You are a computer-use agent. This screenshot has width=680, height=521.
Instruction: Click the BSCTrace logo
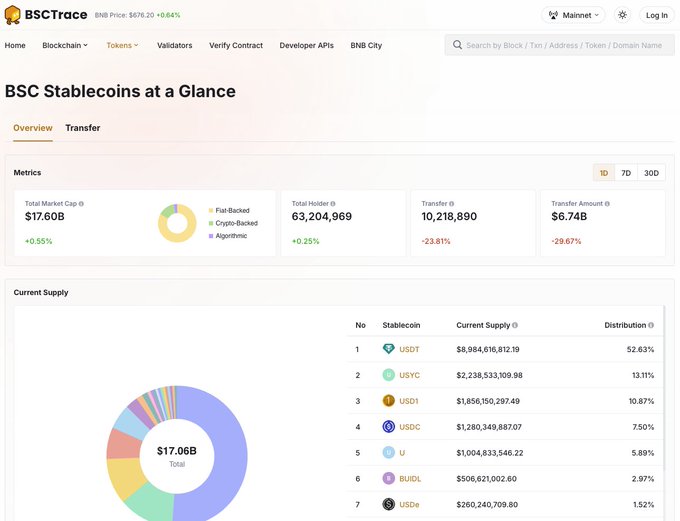46,15
